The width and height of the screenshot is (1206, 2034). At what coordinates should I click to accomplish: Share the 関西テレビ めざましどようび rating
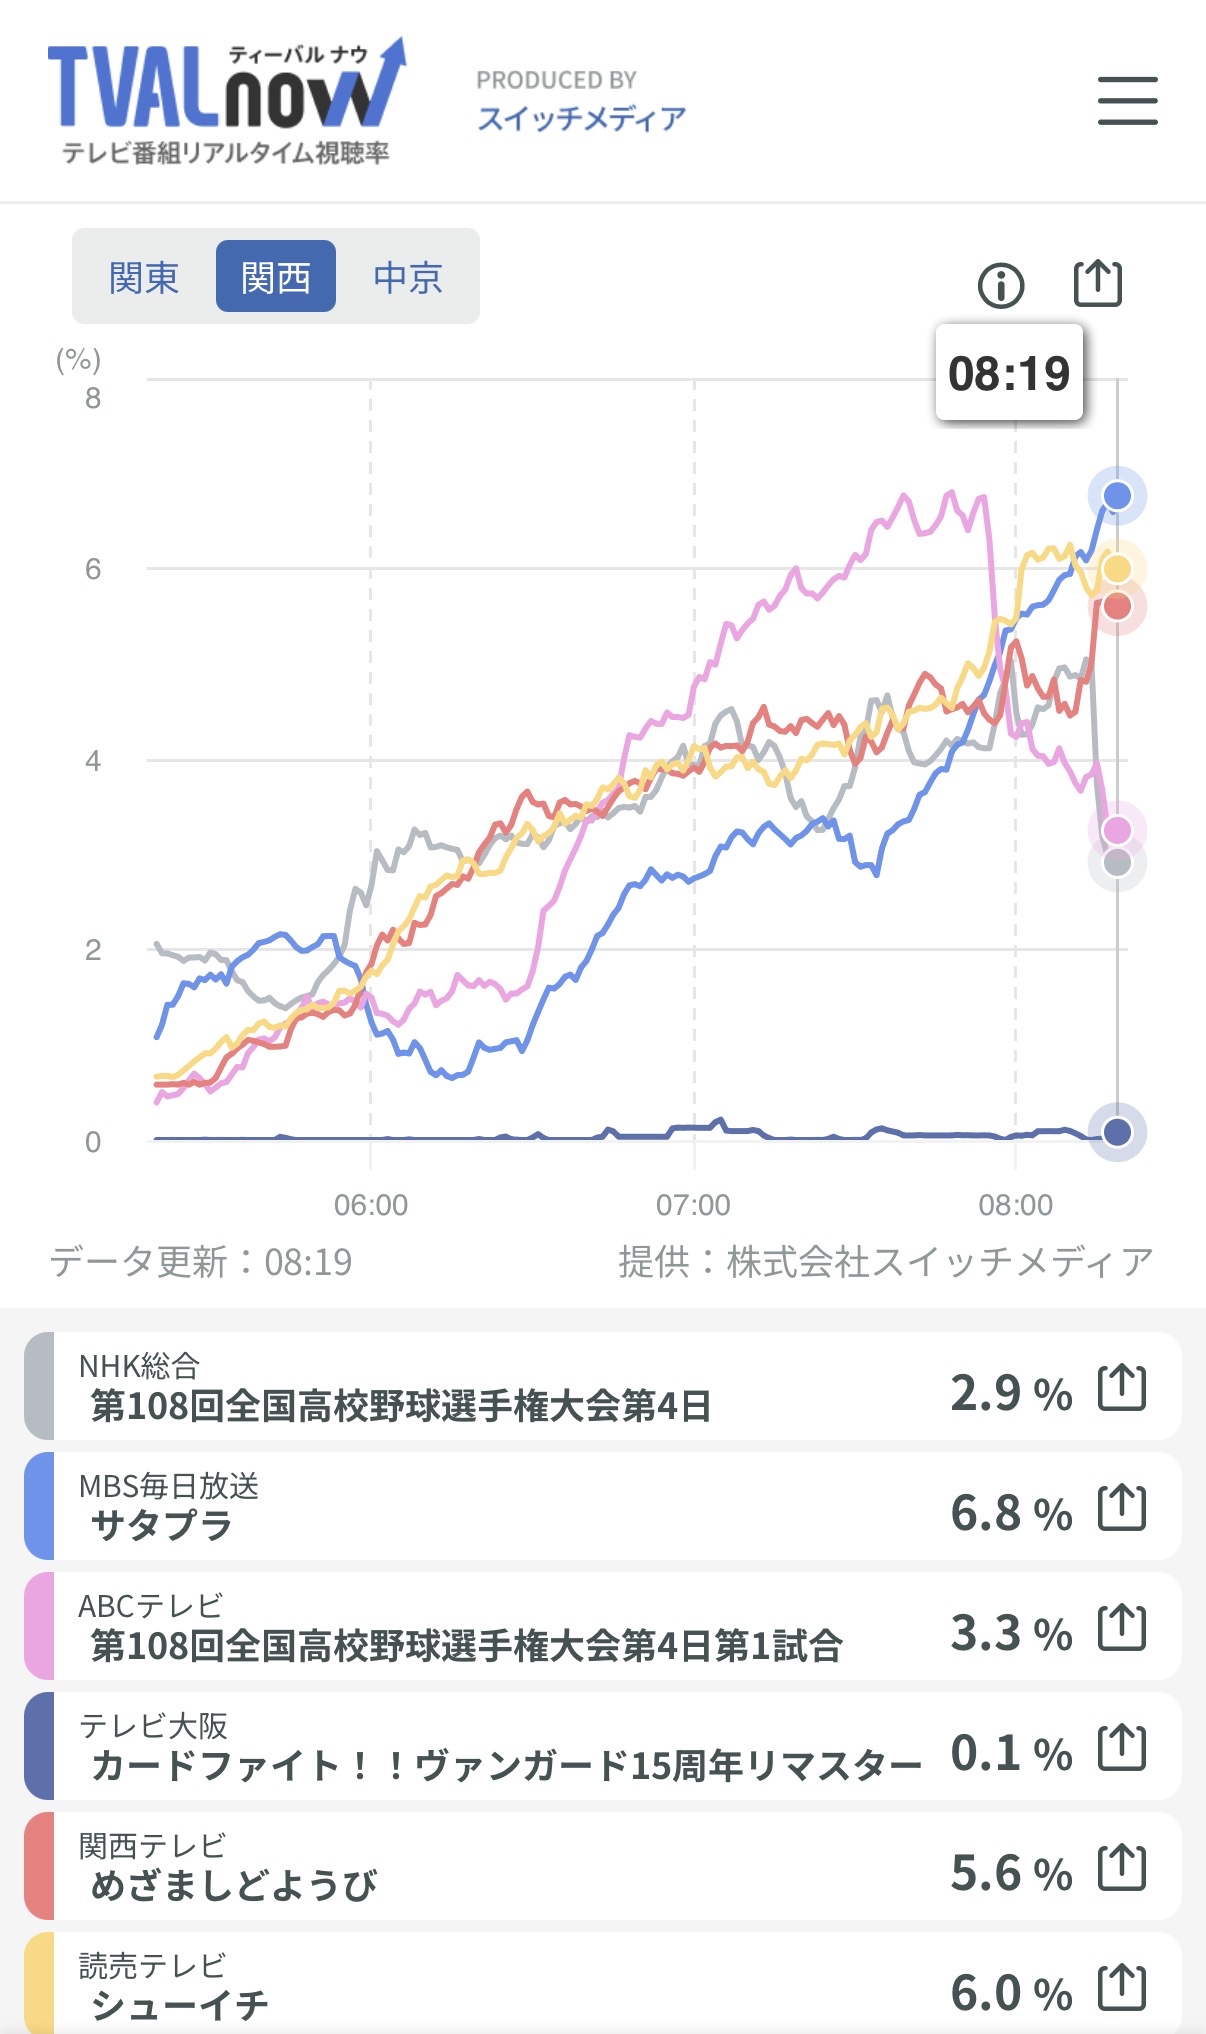(x=1122, y=1868)
